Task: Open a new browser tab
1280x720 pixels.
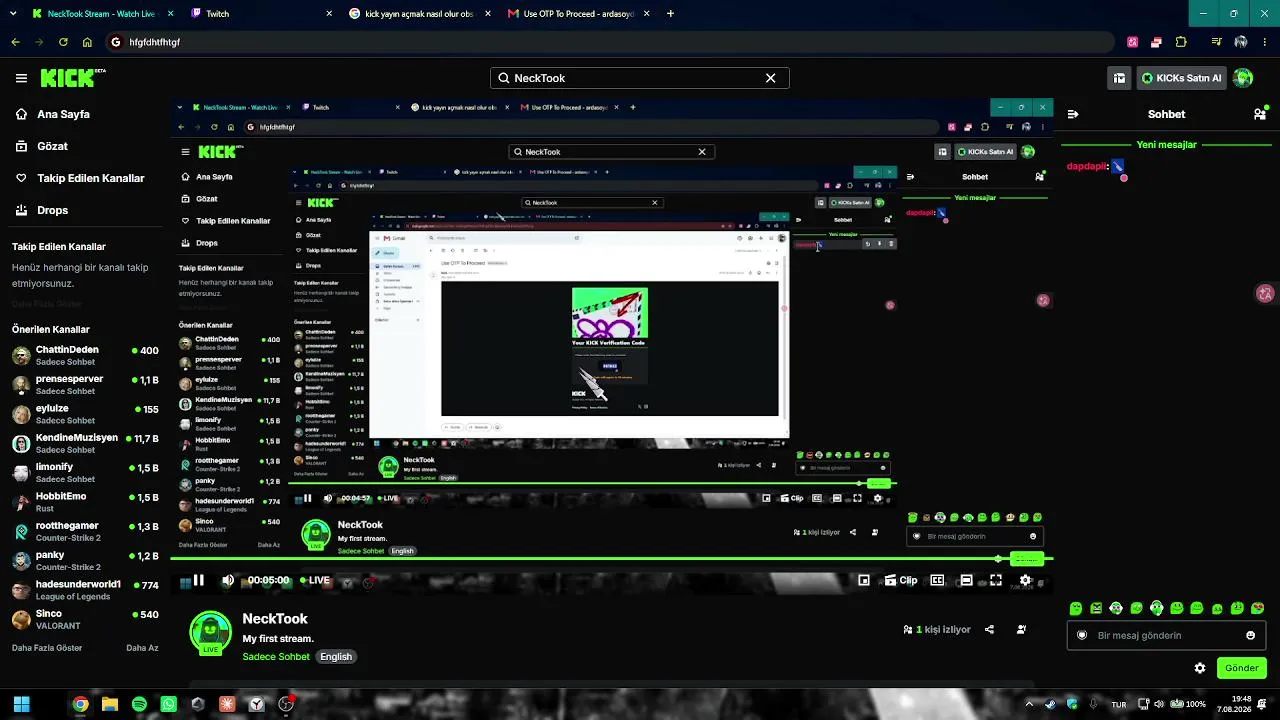Action: [x=670, y=14]
